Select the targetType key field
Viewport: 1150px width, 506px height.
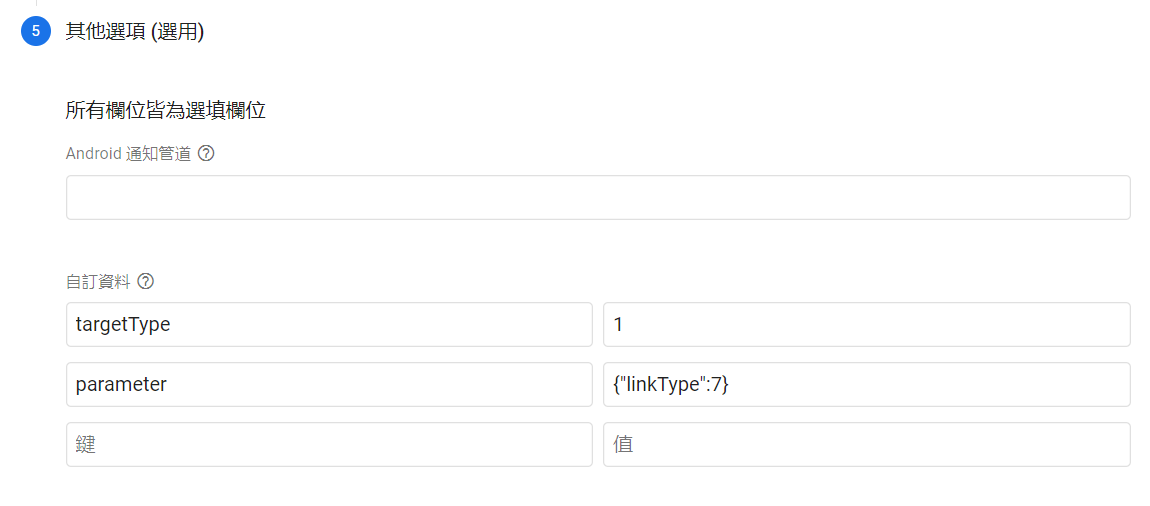(329, 325)
